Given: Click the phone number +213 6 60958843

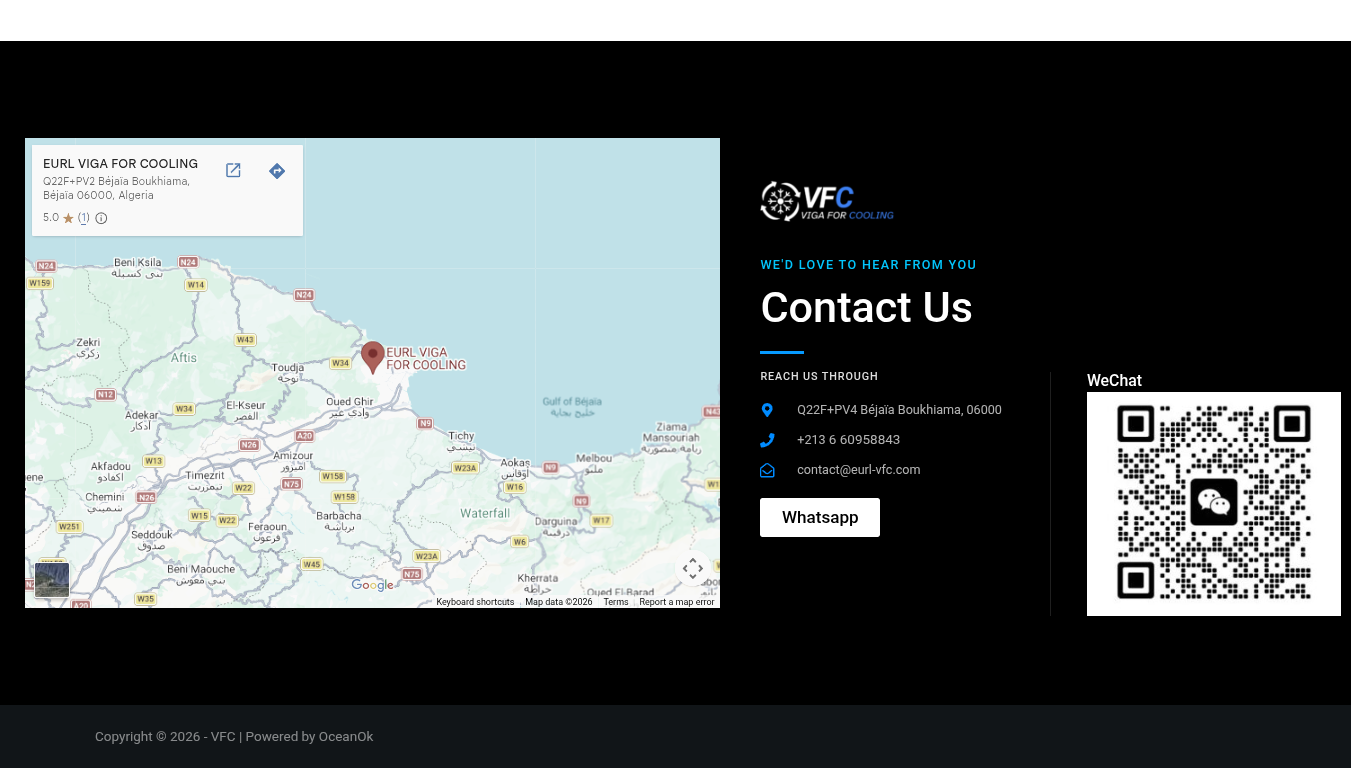Looking at the screenshot, I should [848, 440].
